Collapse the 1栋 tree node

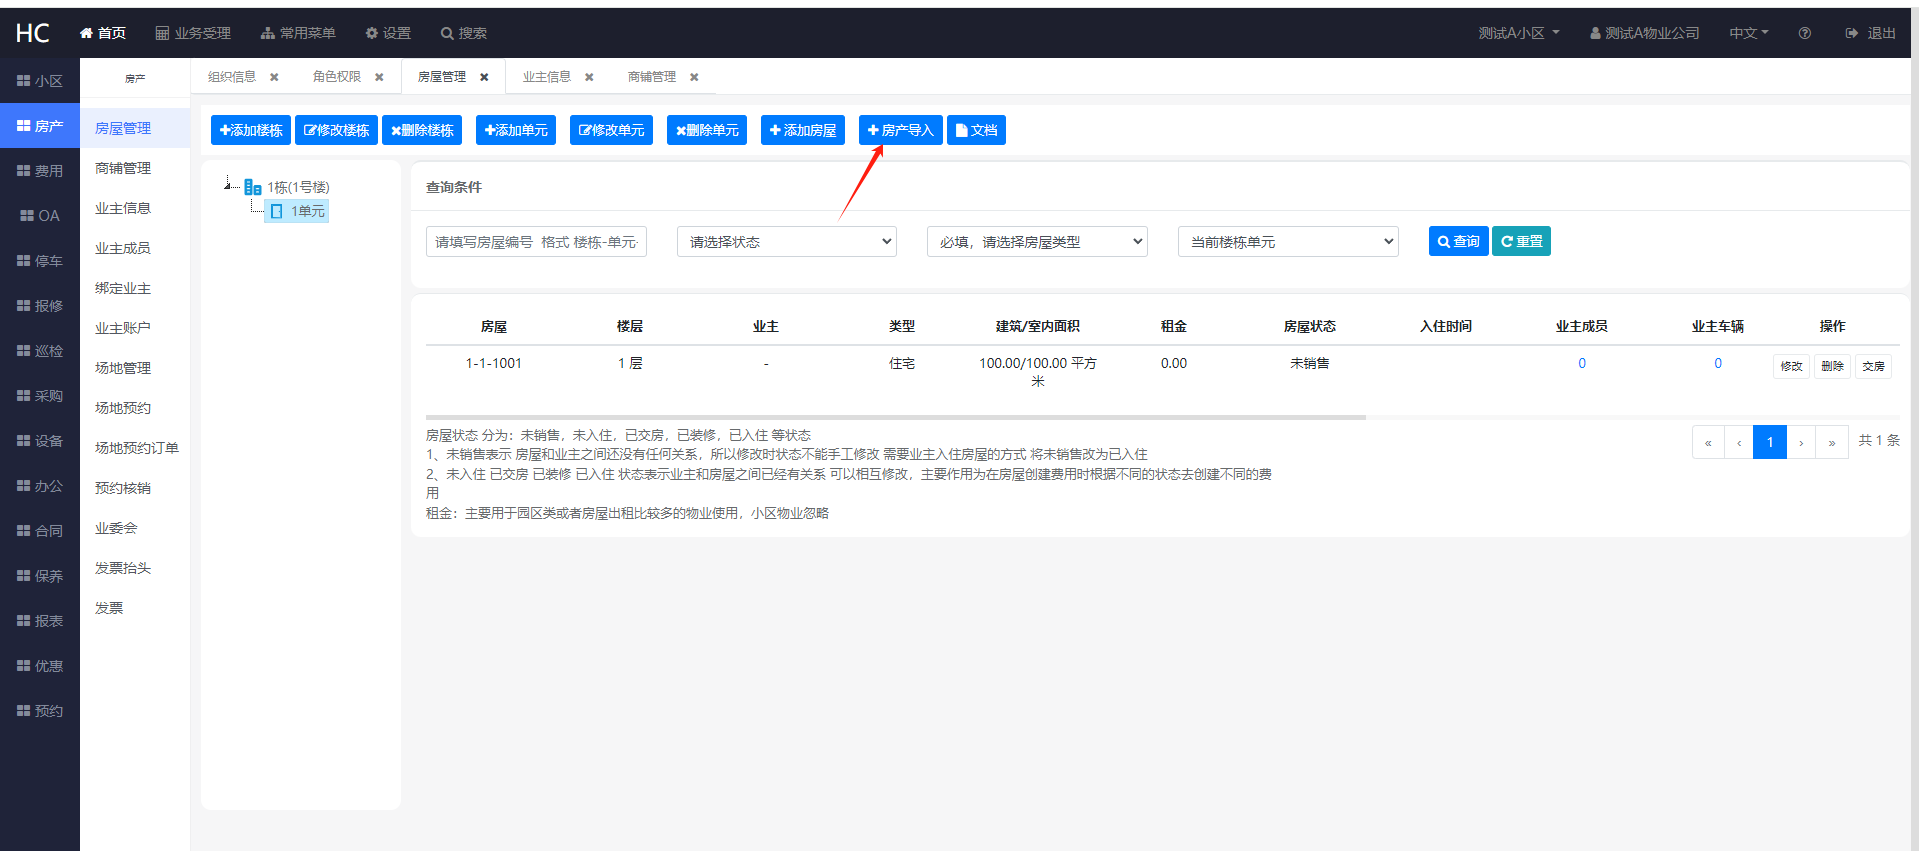[x=229, y=186]
